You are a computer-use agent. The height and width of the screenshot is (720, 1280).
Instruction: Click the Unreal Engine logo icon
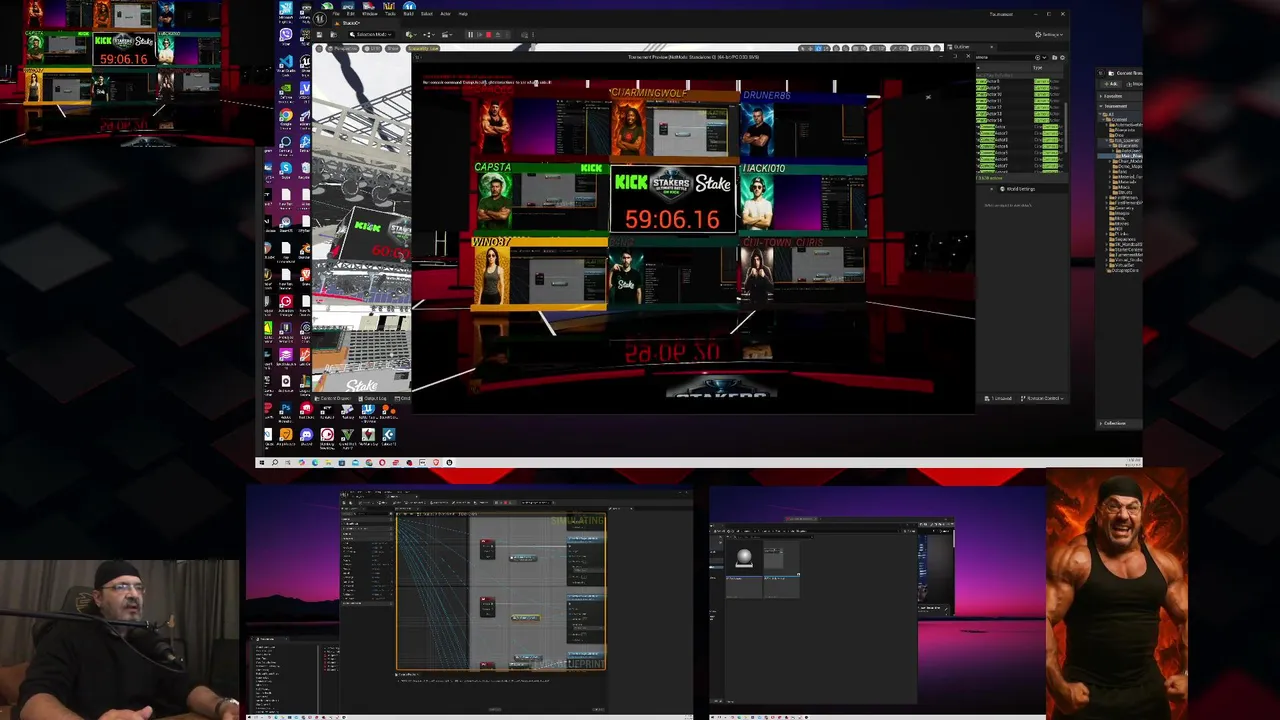coord(320,19)
